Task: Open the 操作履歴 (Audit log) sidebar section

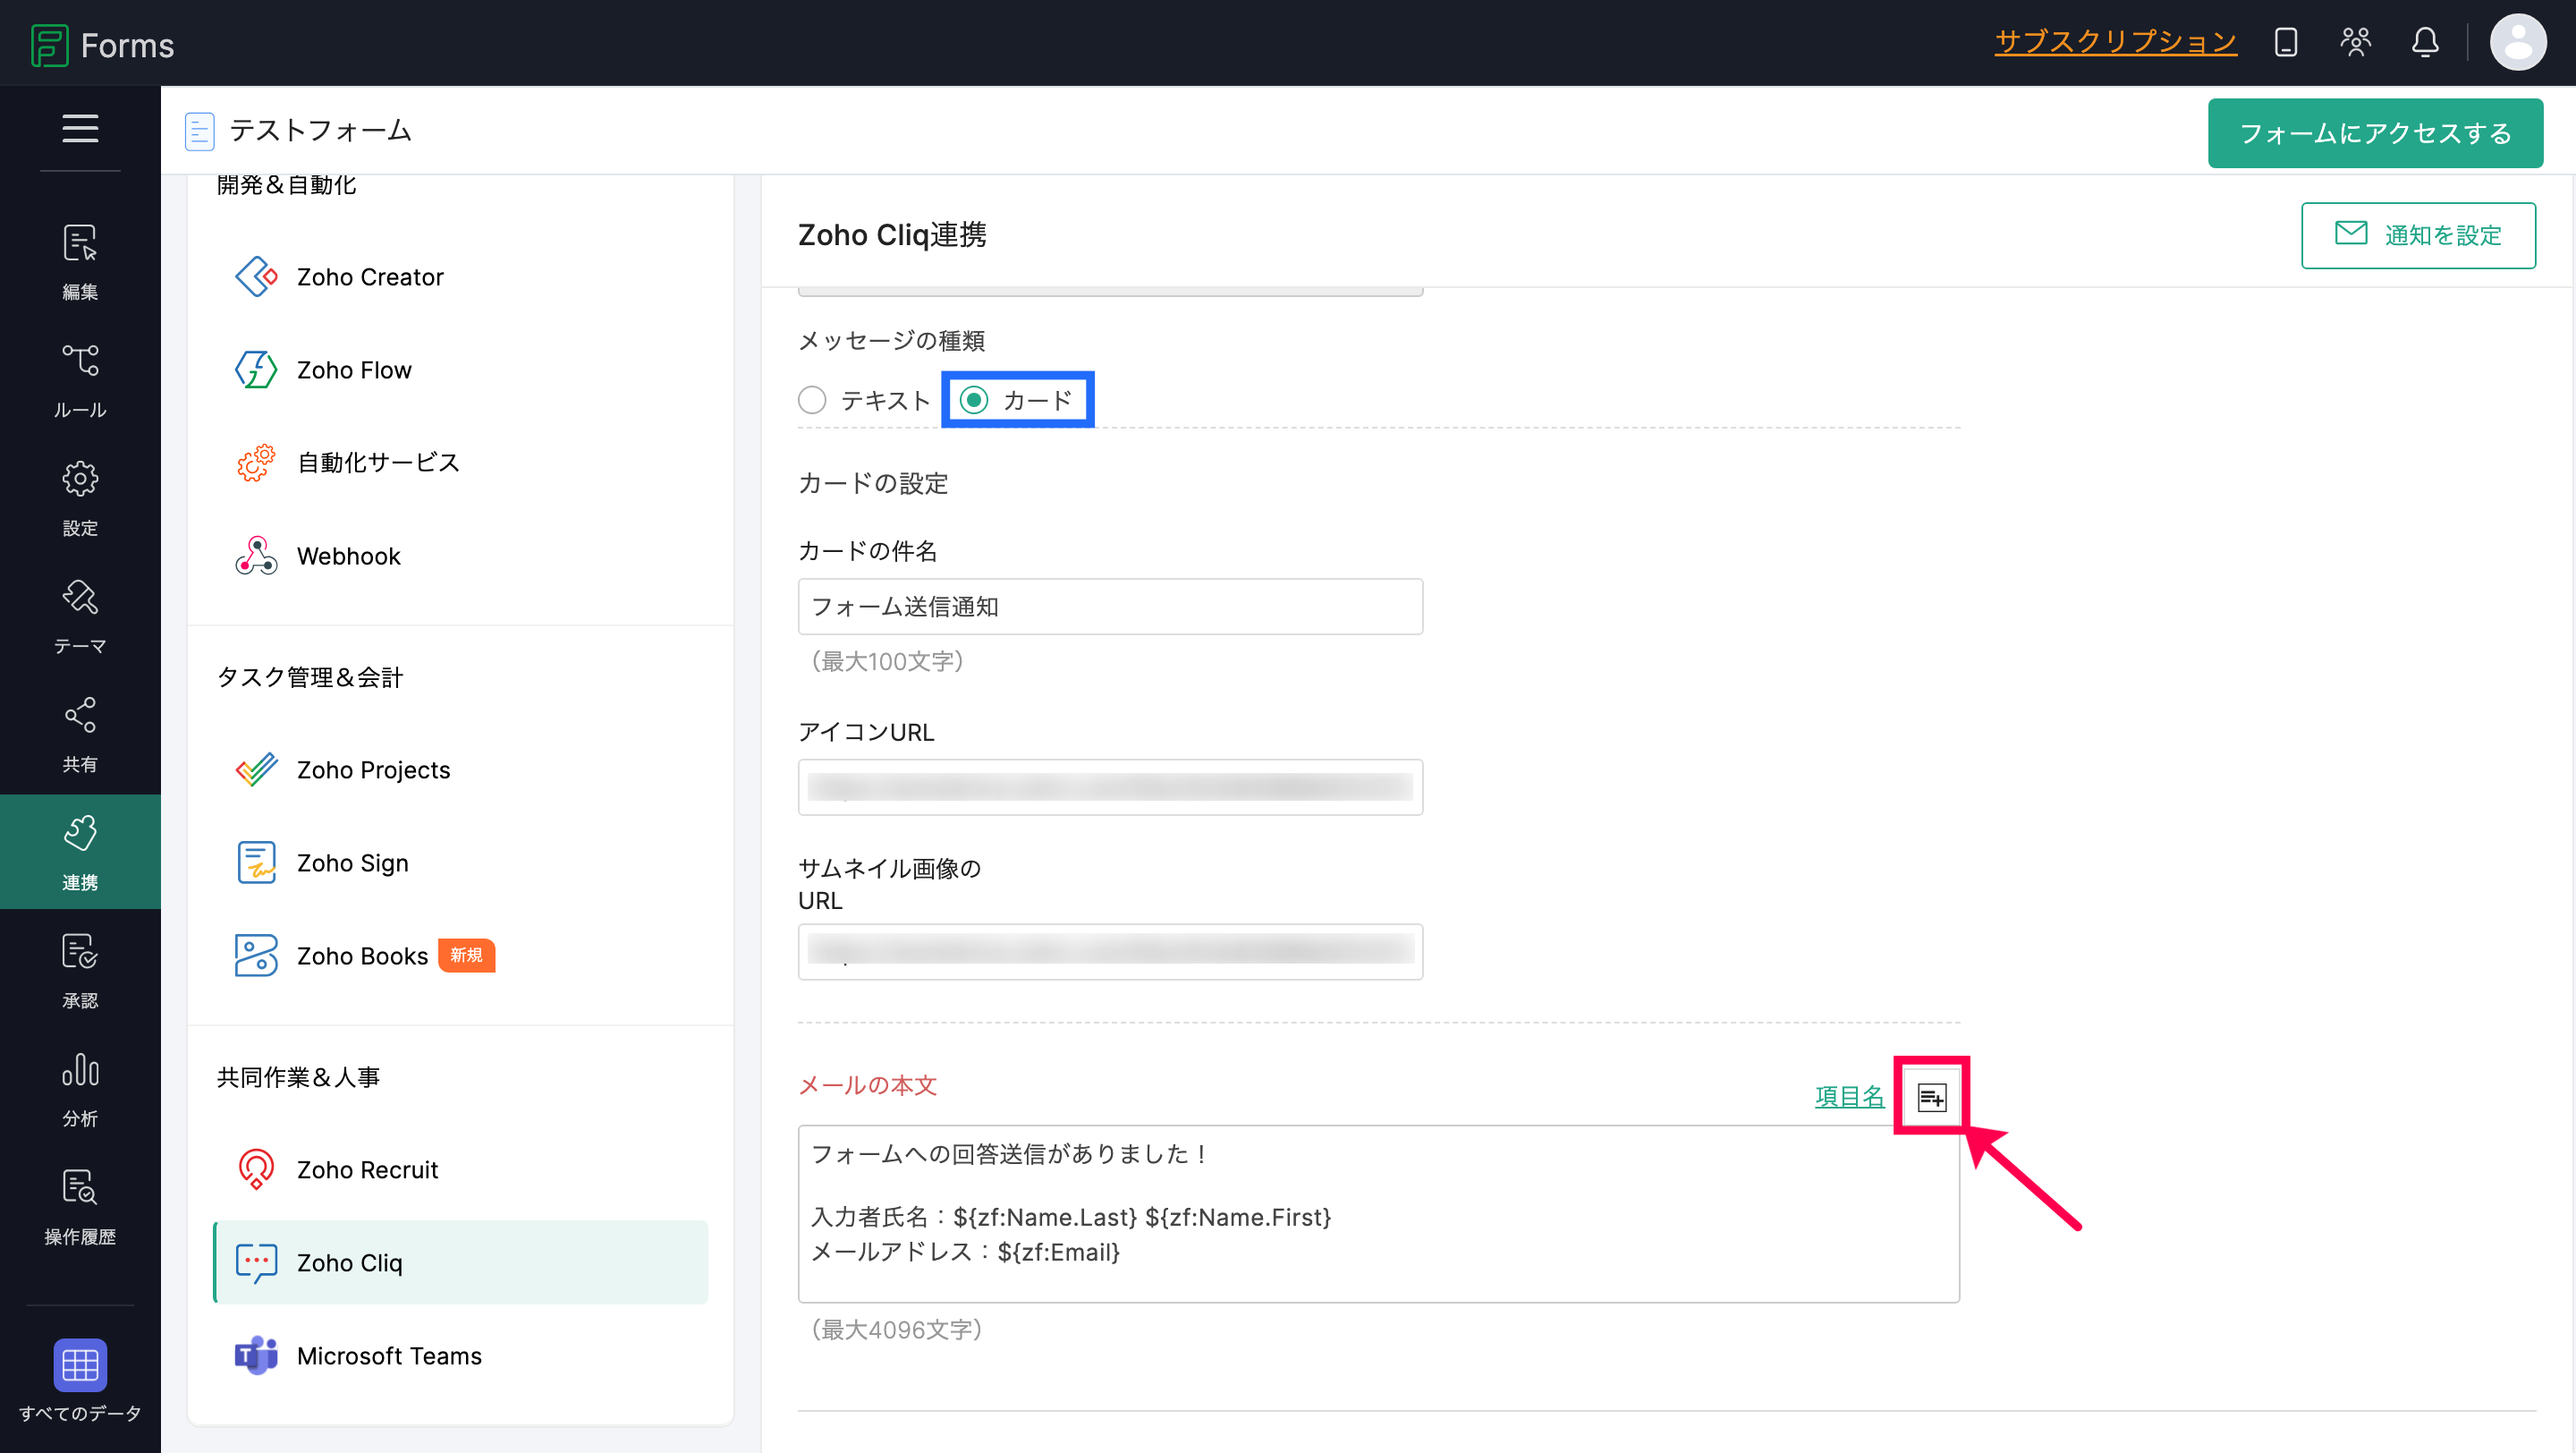Action: pos(80,1206)
